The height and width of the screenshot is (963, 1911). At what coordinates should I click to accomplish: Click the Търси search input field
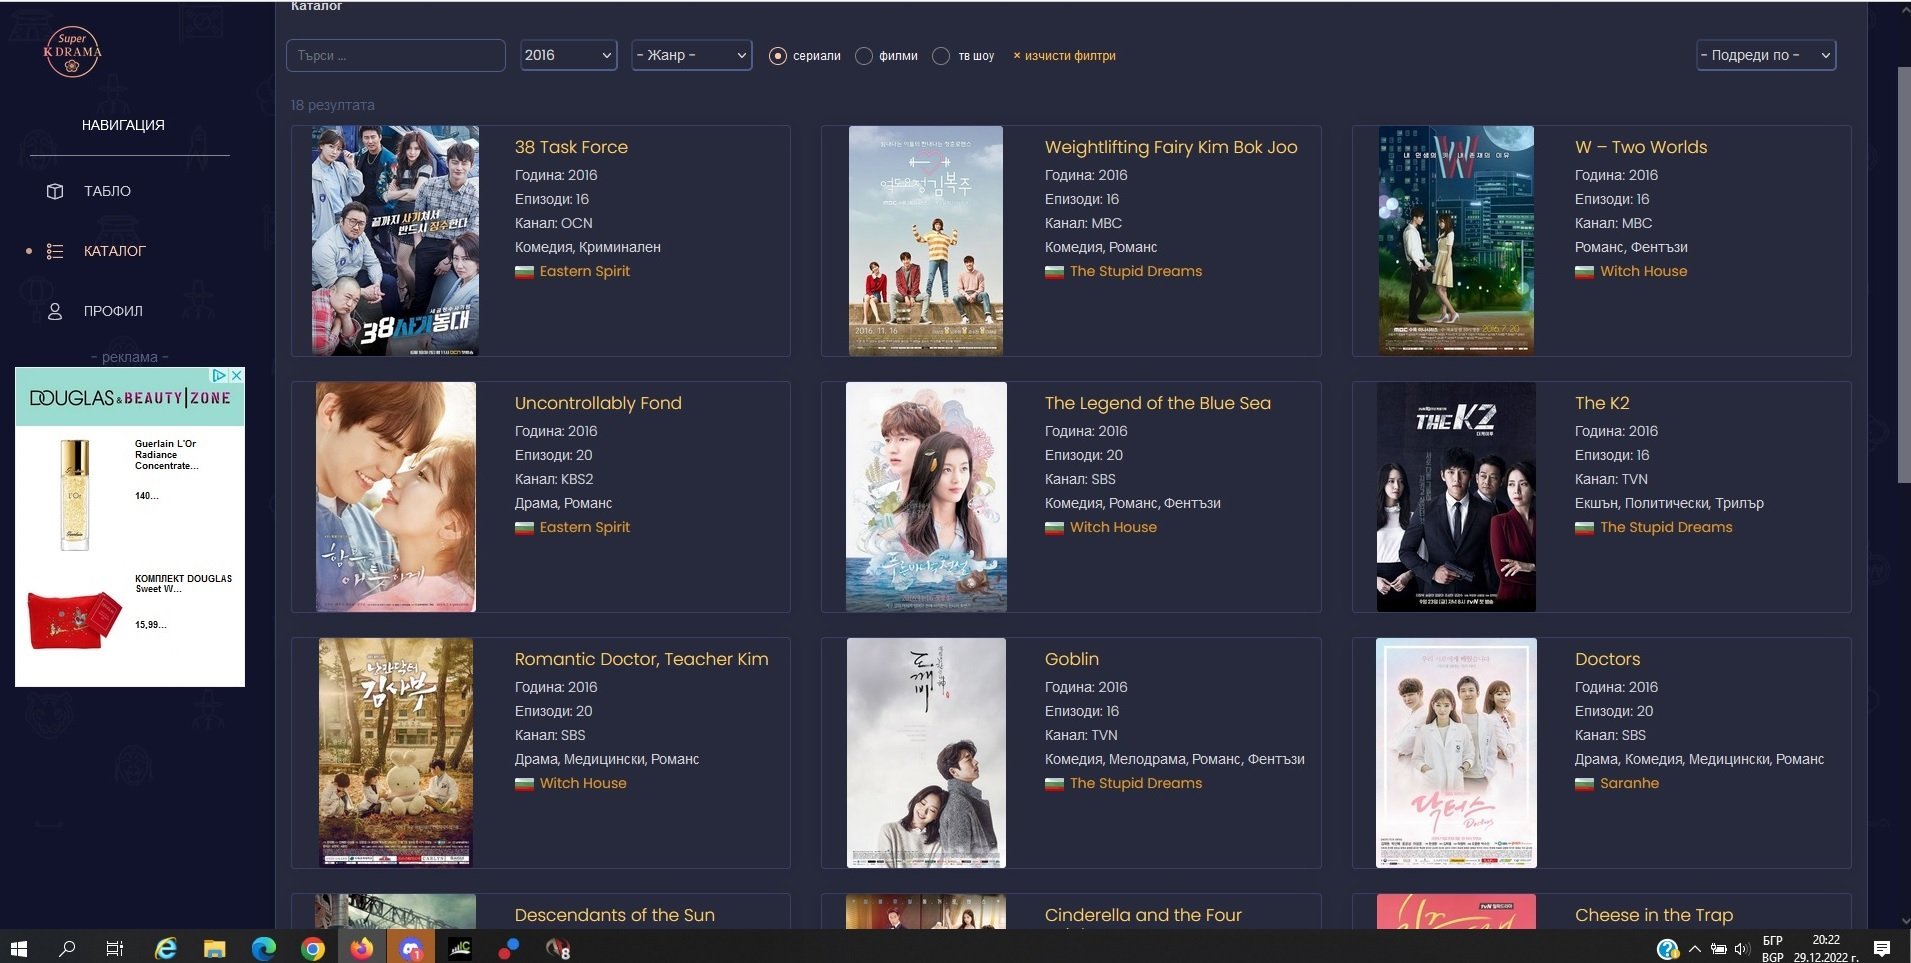tap(396, 55)
